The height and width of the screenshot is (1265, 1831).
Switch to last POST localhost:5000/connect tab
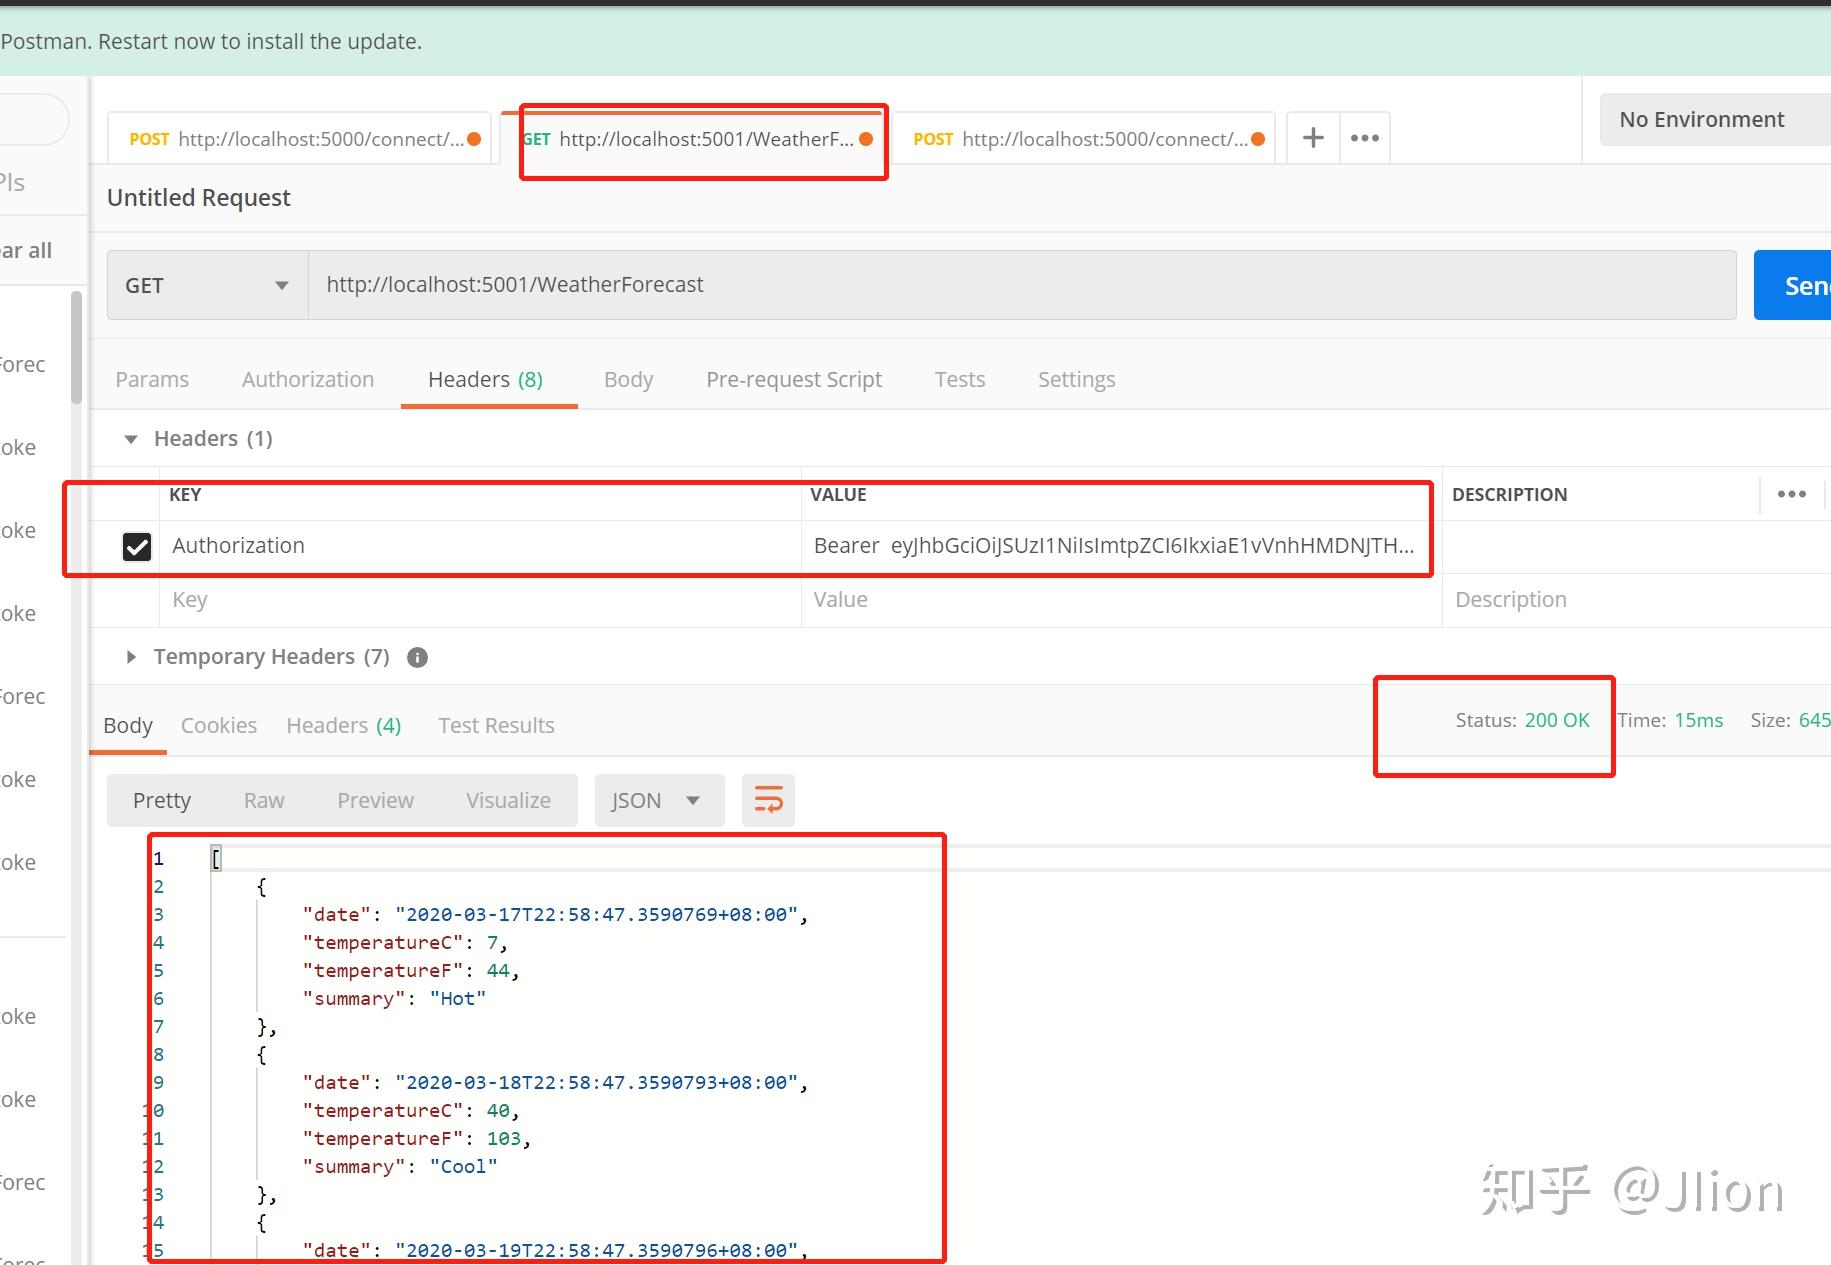click(1083, 139)
